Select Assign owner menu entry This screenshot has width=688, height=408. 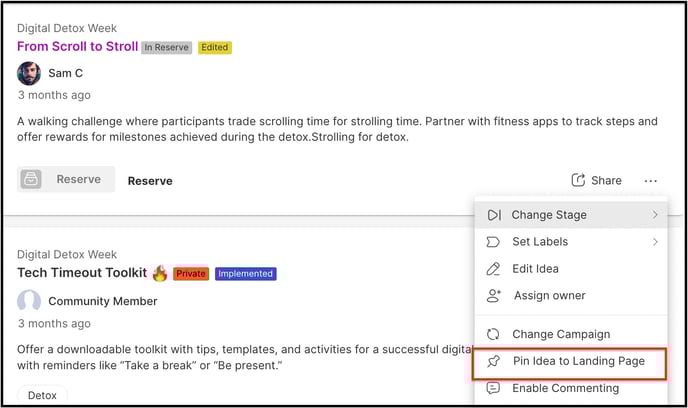click(571, 296)
